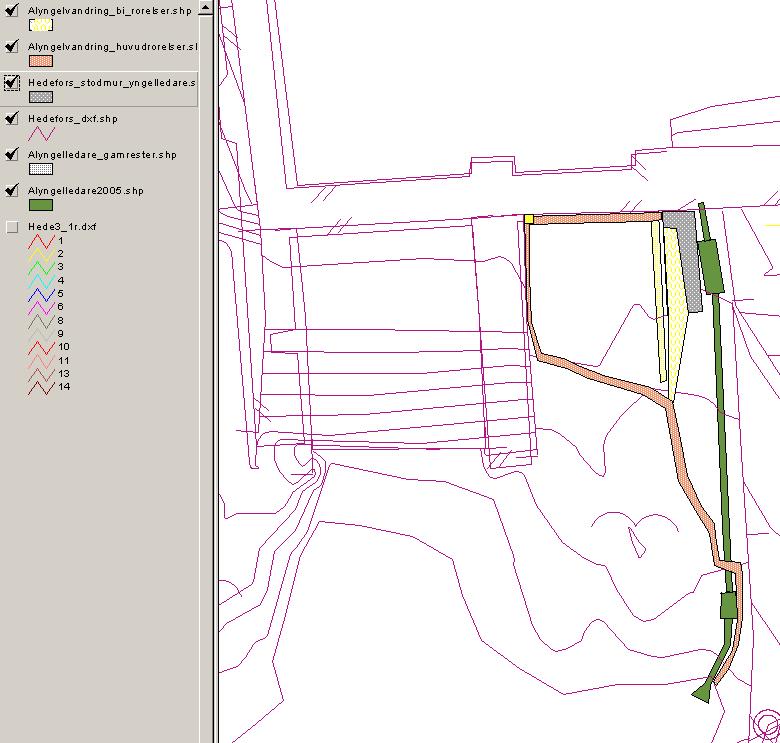Toggle the Hedefors_stodmur_yngelledare layer checkbox
The image size is (780, 743).
click(12, 83)
